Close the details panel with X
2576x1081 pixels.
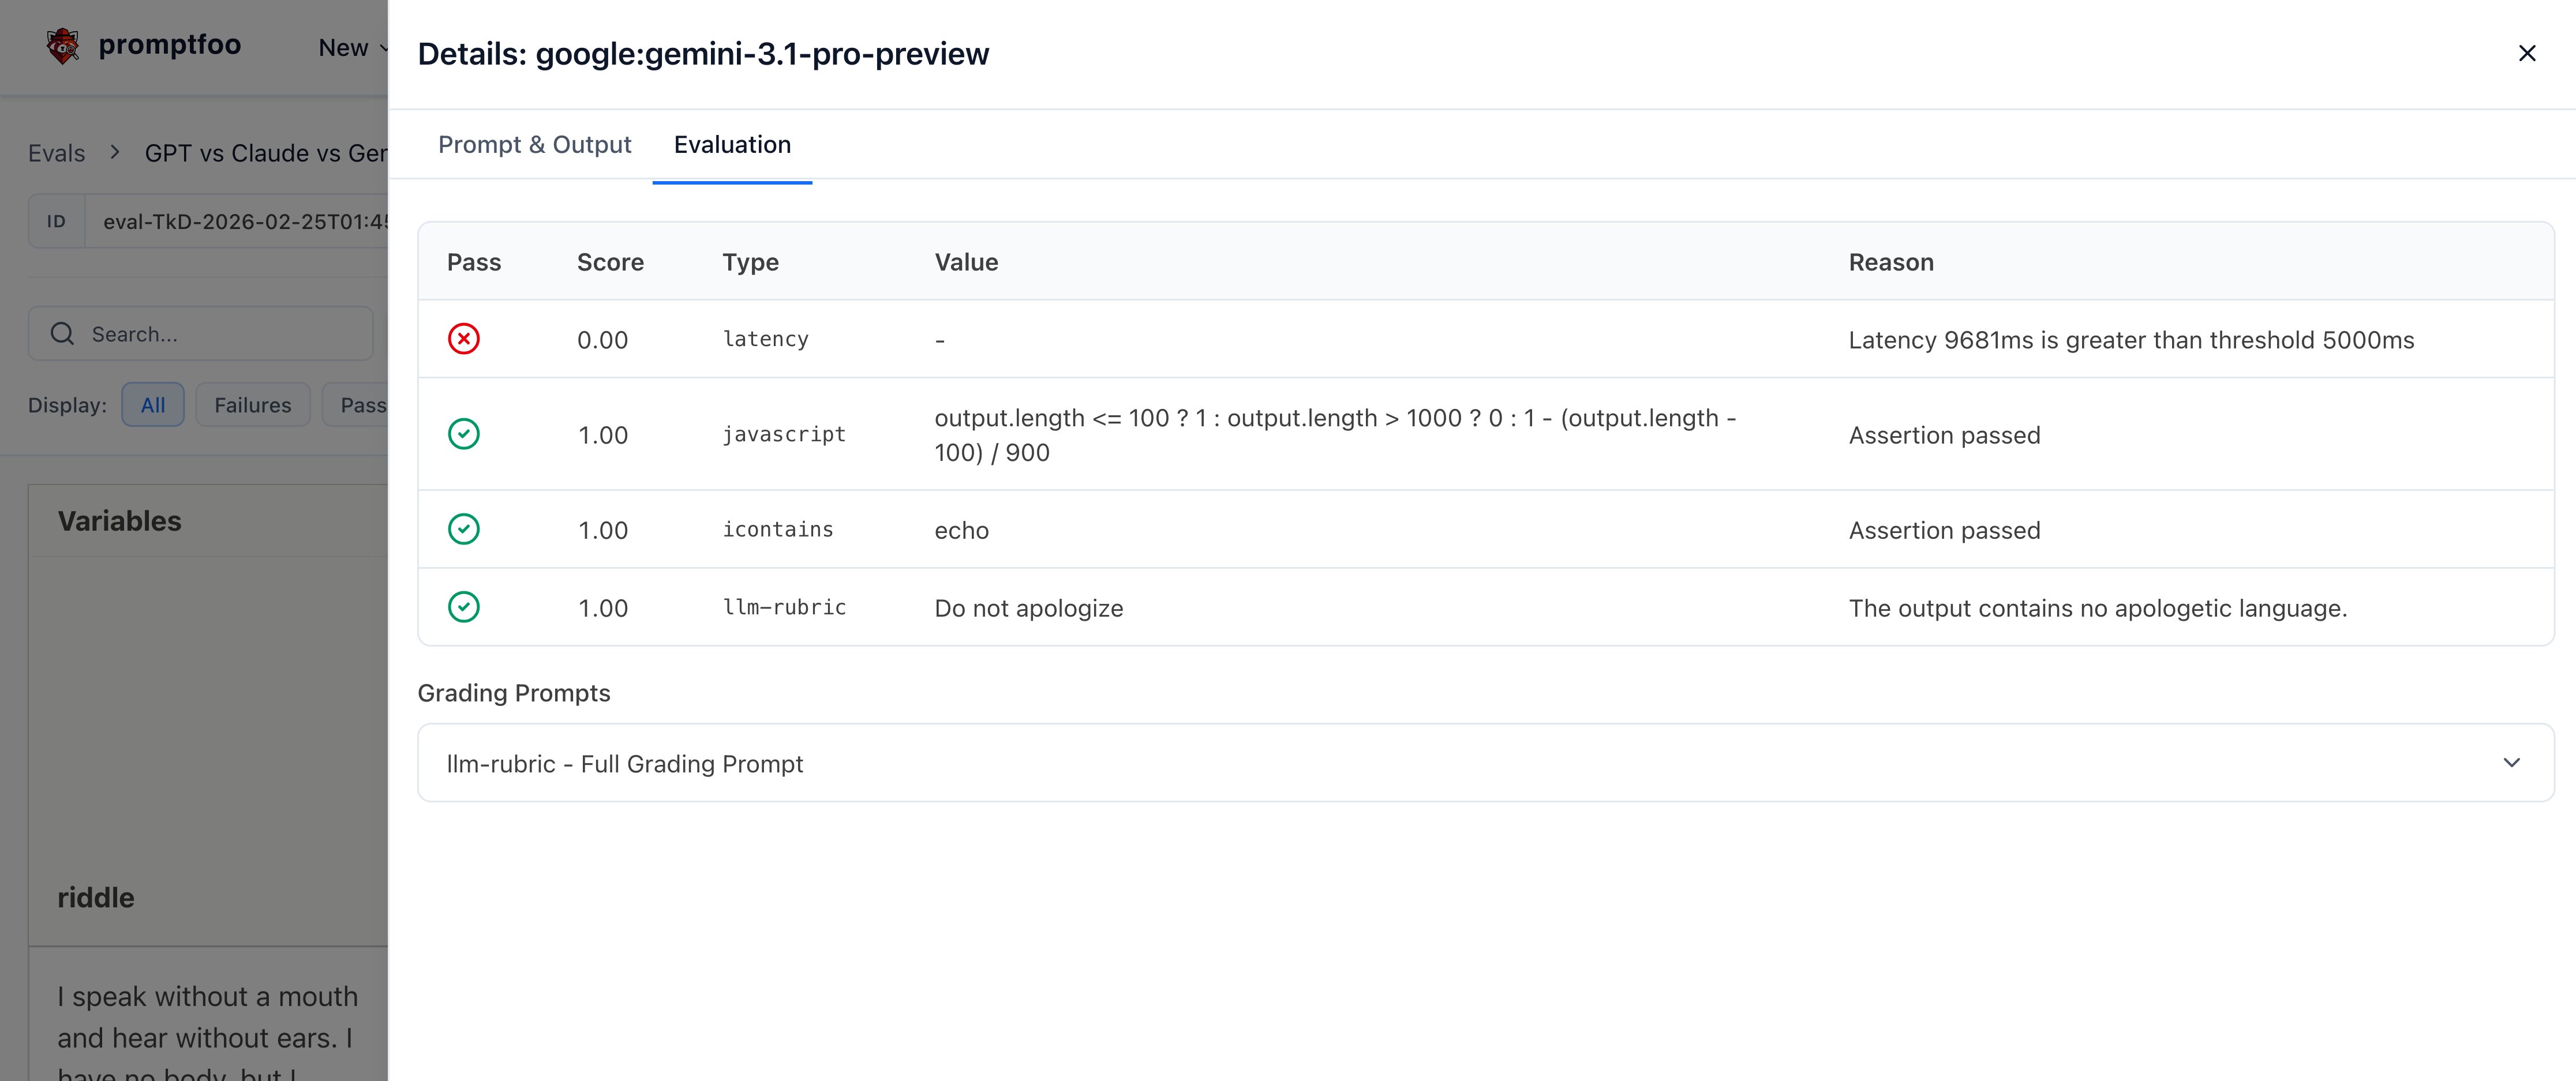coord(2526,53)
